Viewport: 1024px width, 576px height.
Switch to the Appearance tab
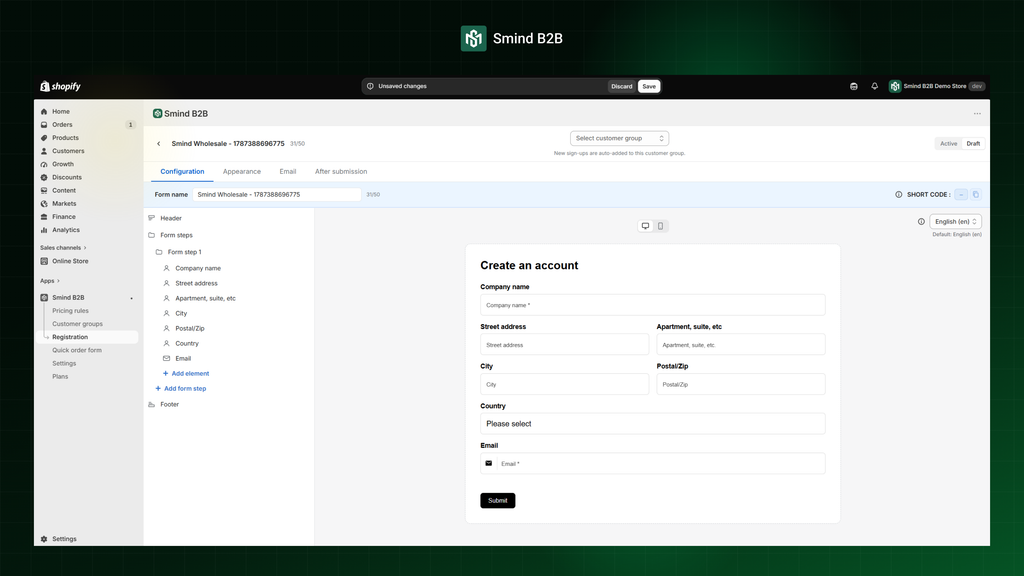point(242,172)
